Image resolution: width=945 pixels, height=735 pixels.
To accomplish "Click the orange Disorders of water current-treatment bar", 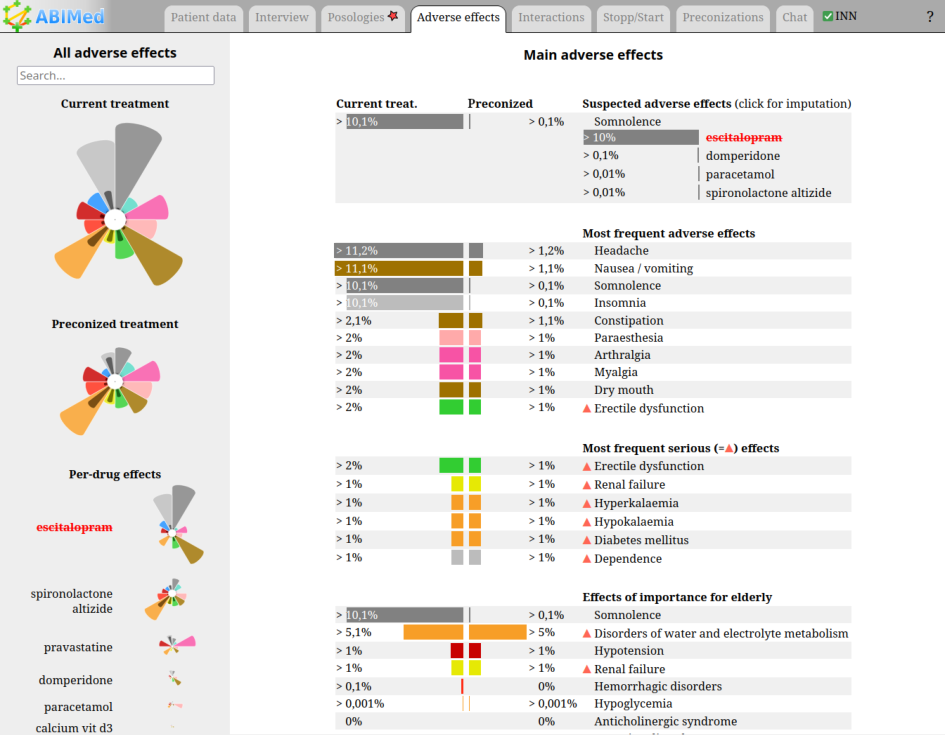I will [433, 632].
